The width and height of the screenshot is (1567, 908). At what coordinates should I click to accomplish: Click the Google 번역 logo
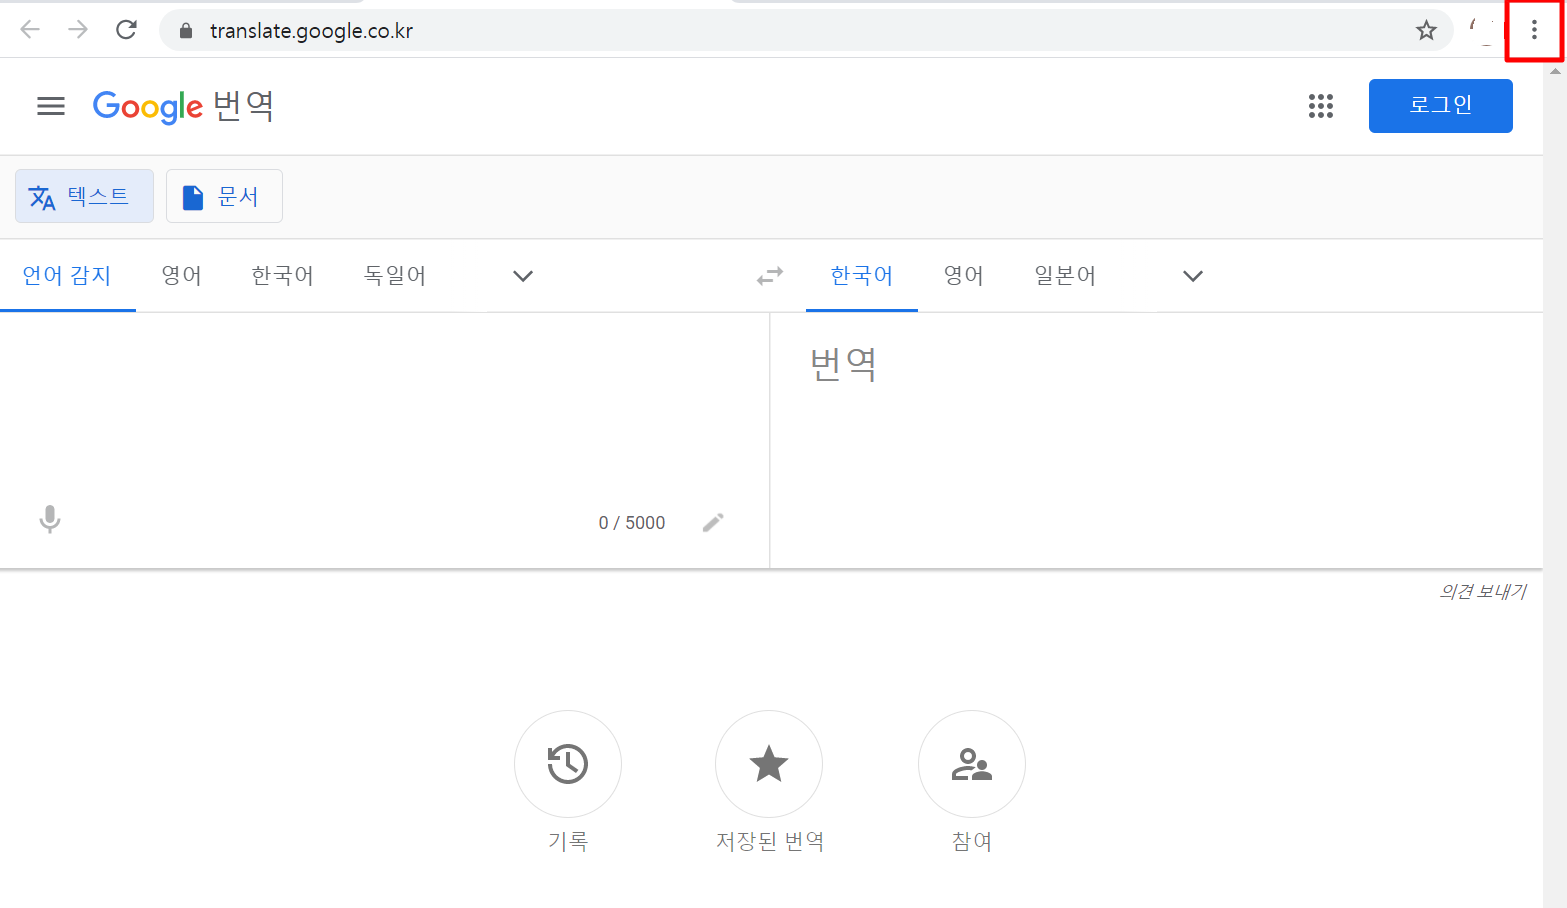point(183,106)
